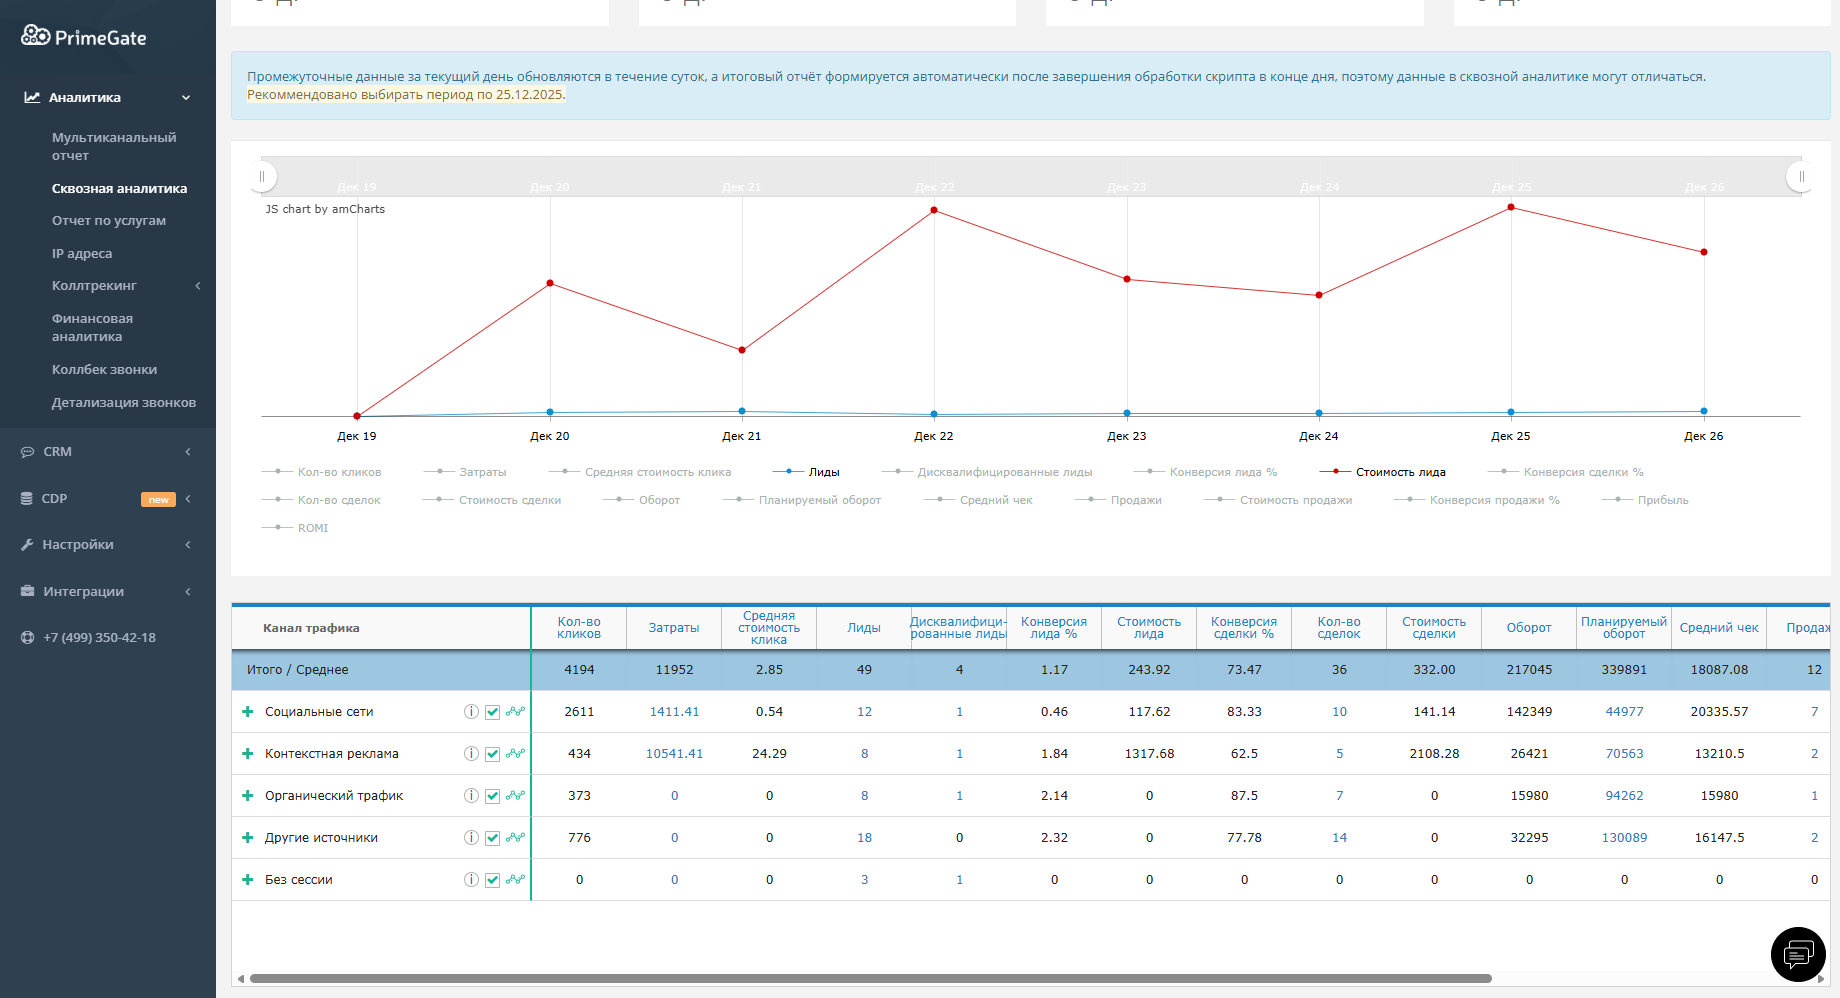Viewport: 1840px width, 998px height.
Task: Show Оборот series in chart legend
Action: point(658,500)
